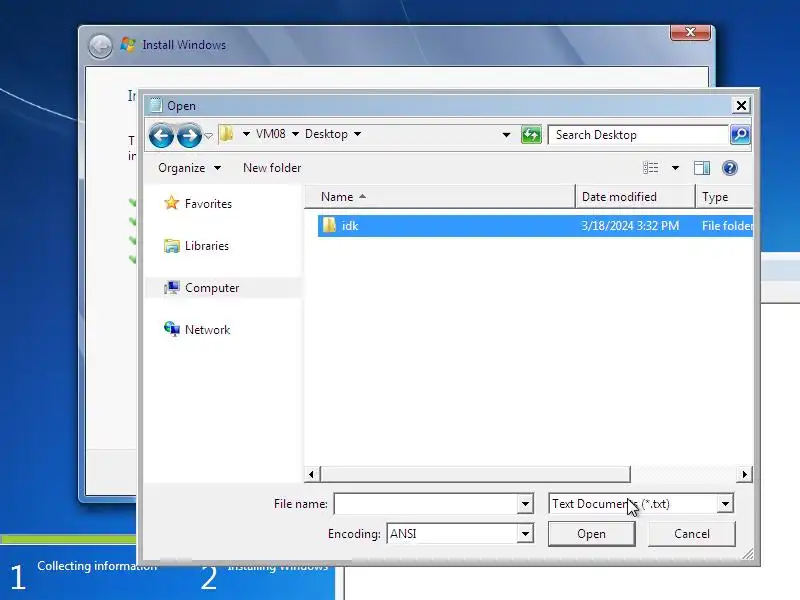Open the File name dropdown arrow
The height and width of the screenshot is (600, 800).
pyautogui.click(x=525, y=504)
